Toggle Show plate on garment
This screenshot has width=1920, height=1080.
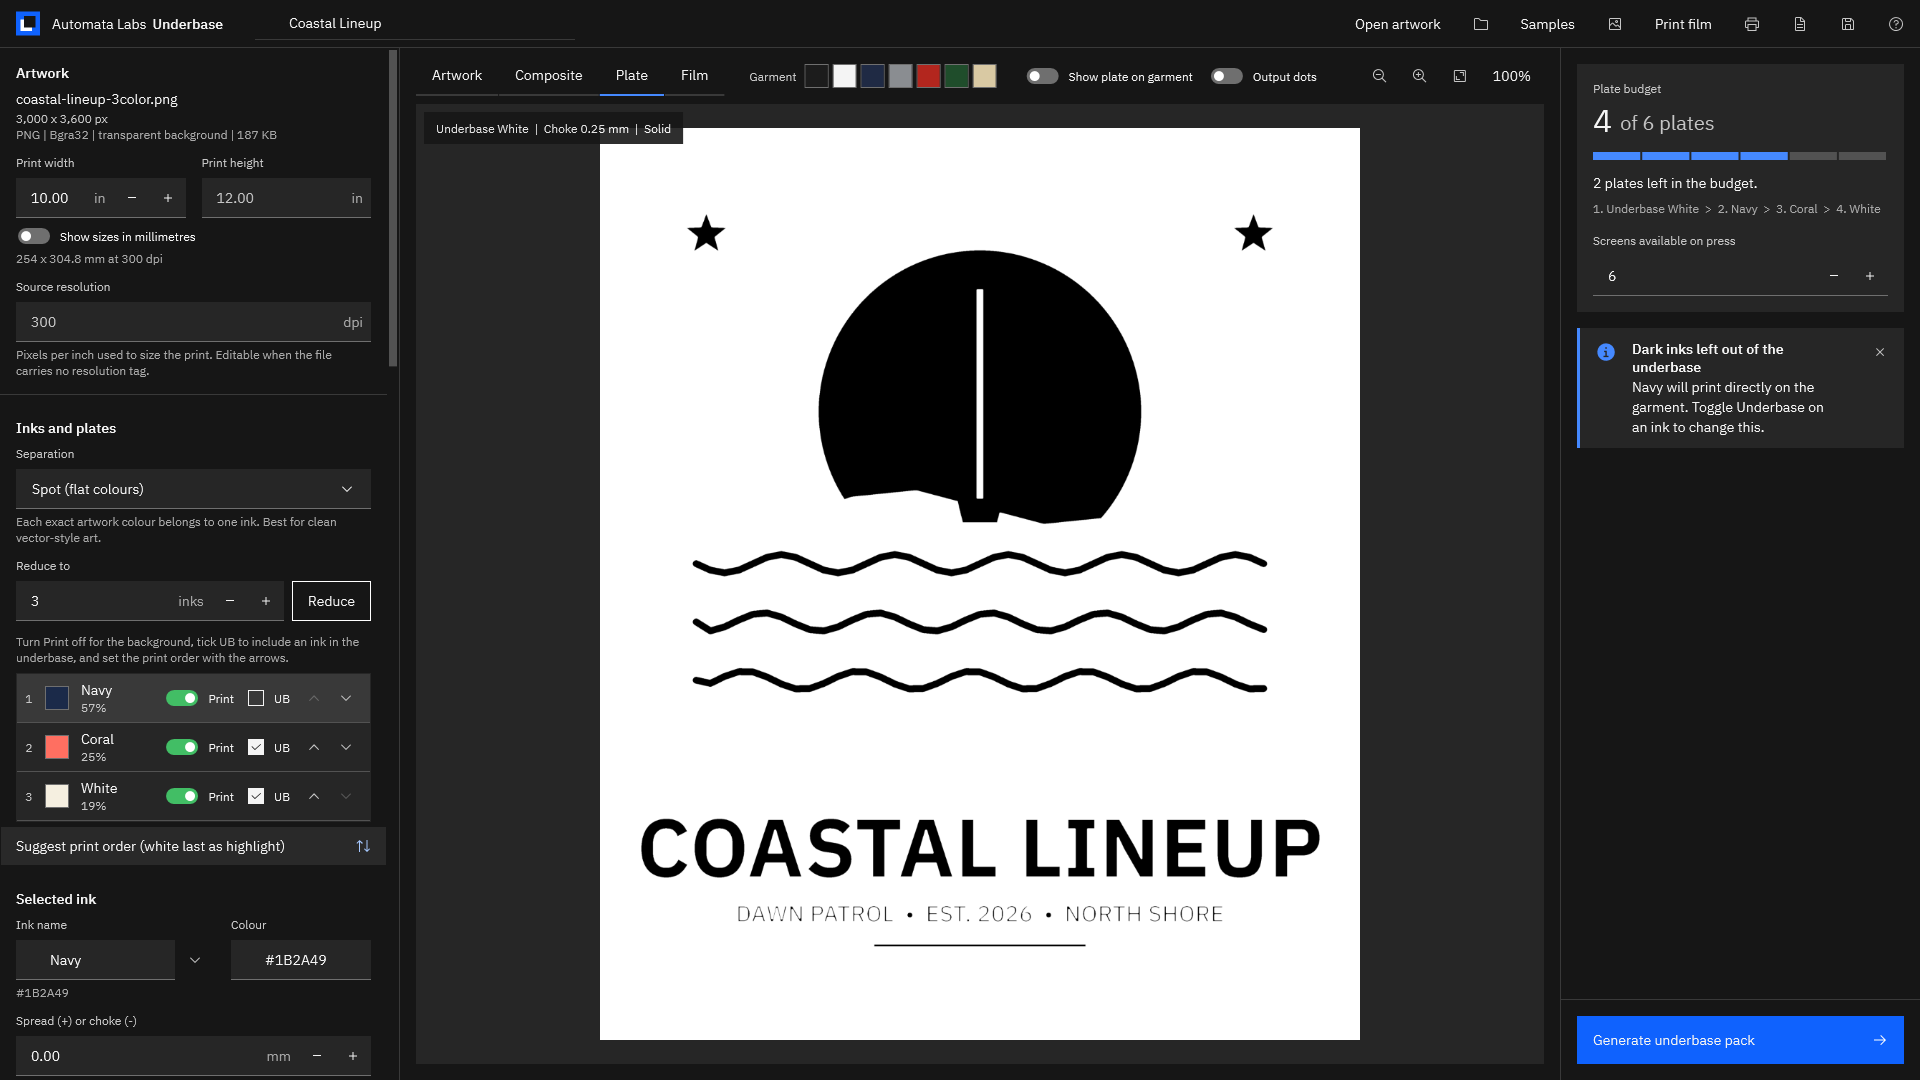[1042, 76]
